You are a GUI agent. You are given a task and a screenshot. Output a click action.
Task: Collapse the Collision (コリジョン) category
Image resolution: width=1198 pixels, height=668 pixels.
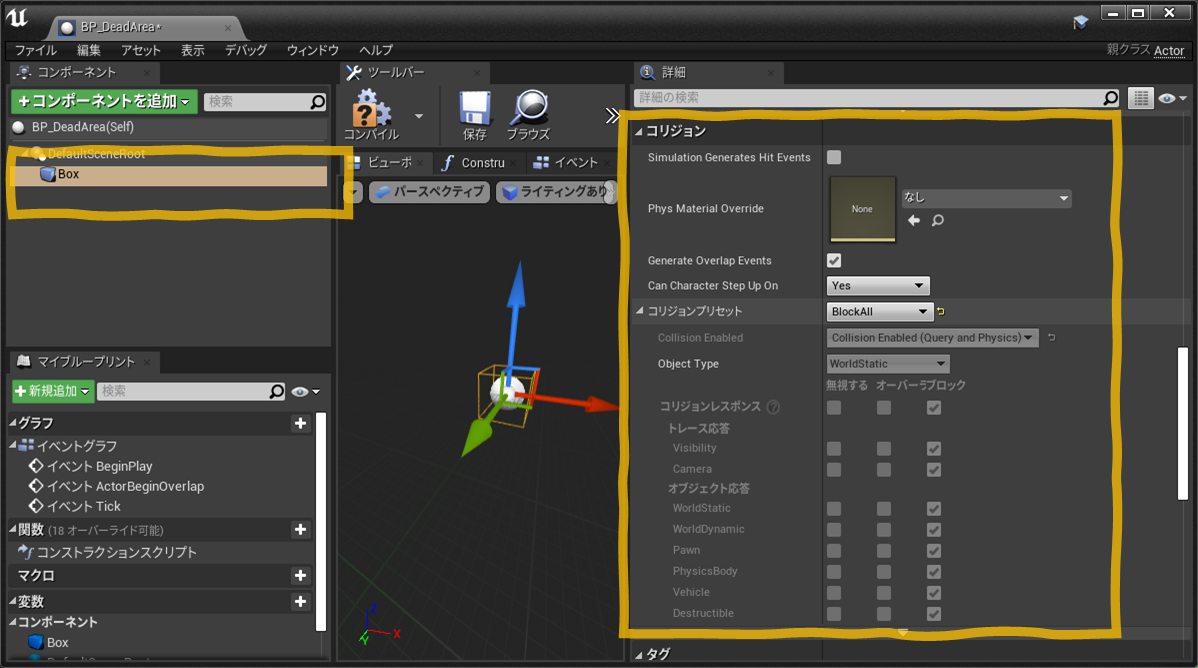point(639,131)
